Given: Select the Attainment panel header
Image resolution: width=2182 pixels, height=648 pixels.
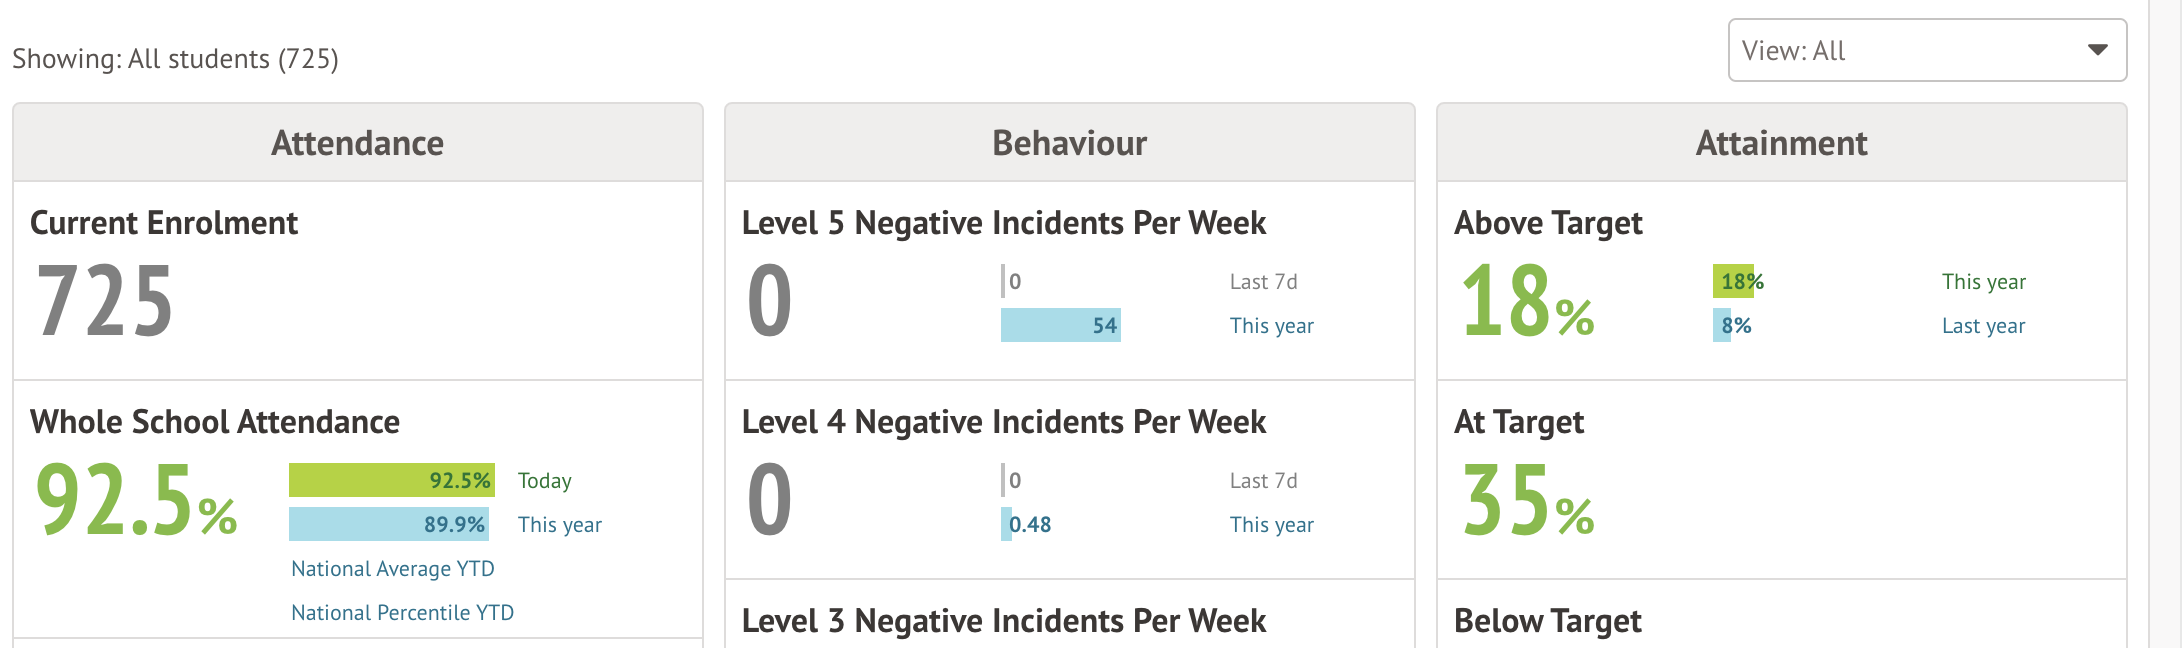Looking at the screenshot, I should click(1781, 143).
